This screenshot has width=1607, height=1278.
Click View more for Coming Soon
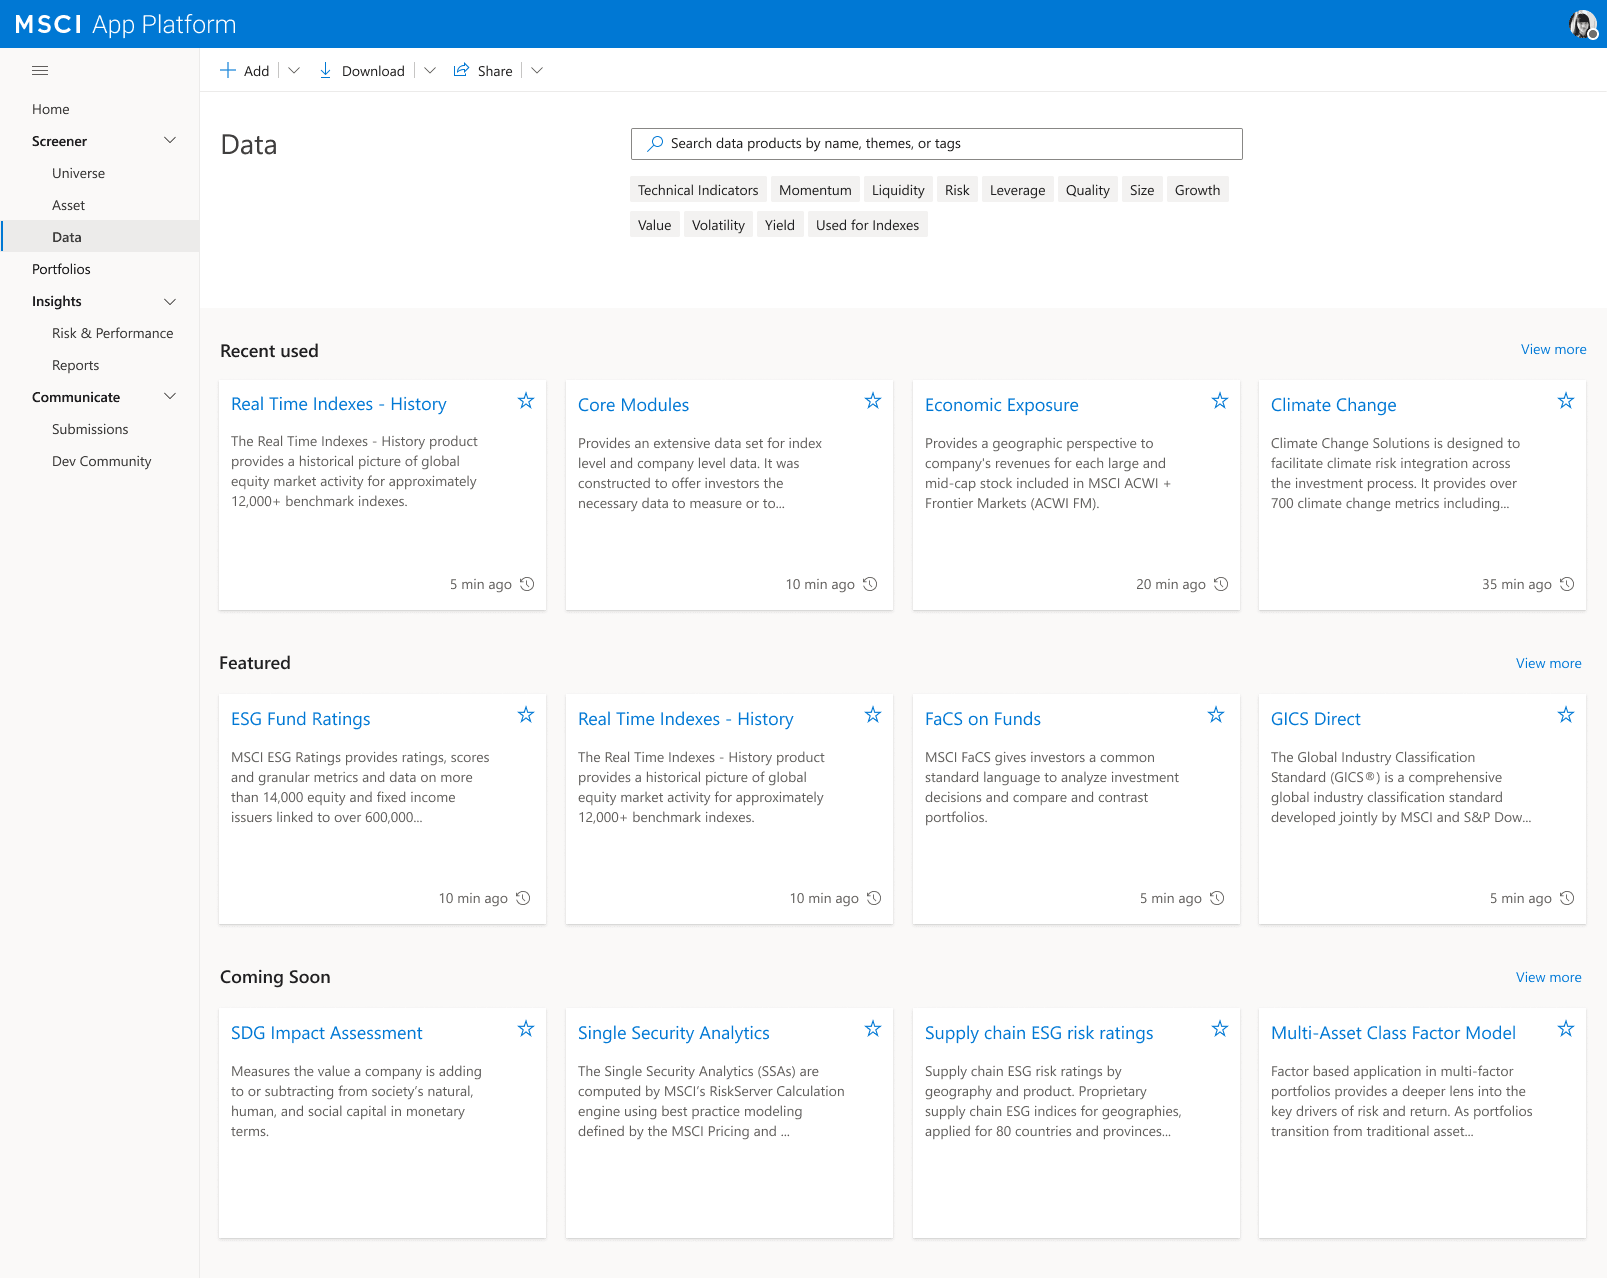pyautogui.click(x=1548, y=977)
